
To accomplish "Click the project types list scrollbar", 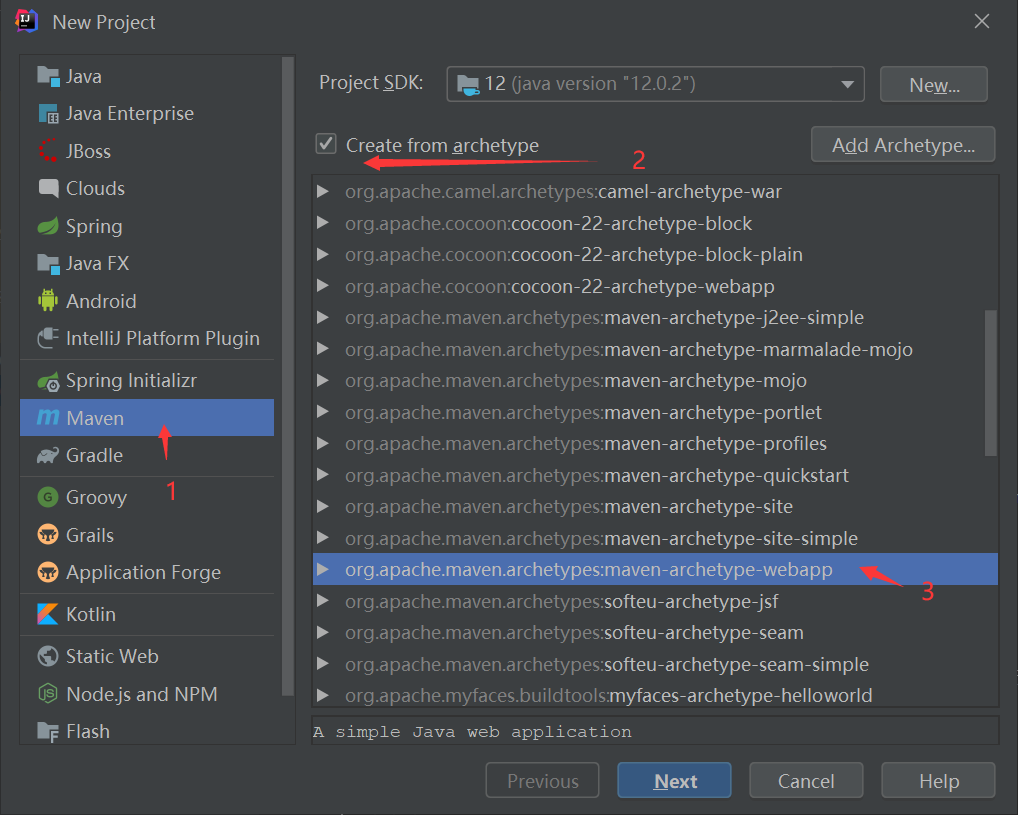I will [288, 377].
